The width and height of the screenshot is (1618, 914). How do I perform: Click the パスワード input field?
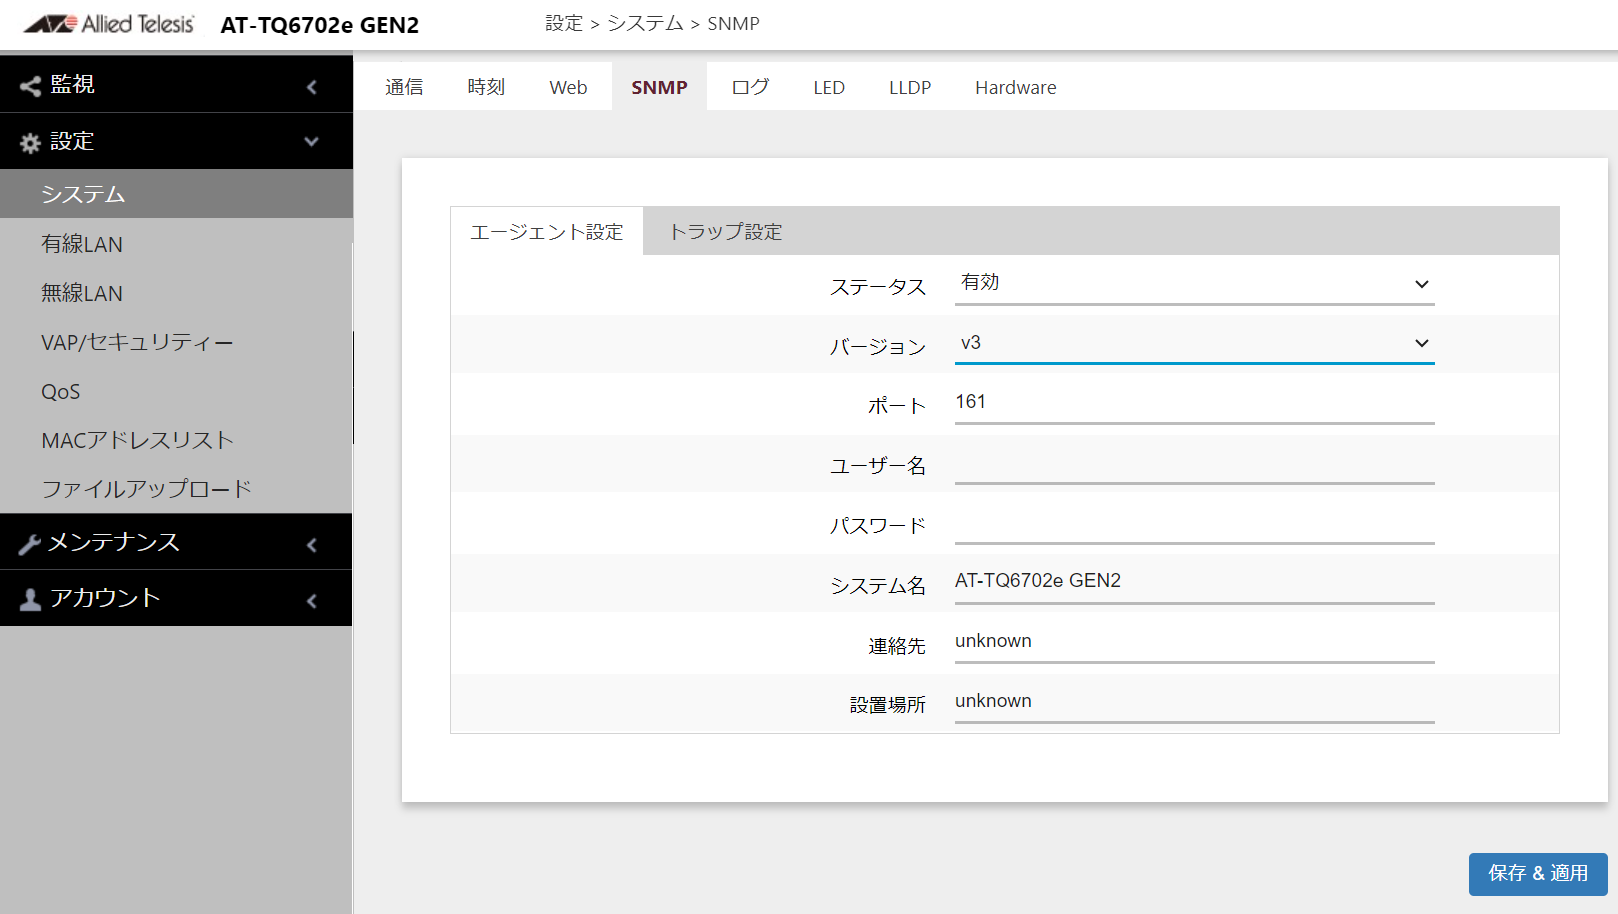coord(1194,523)
